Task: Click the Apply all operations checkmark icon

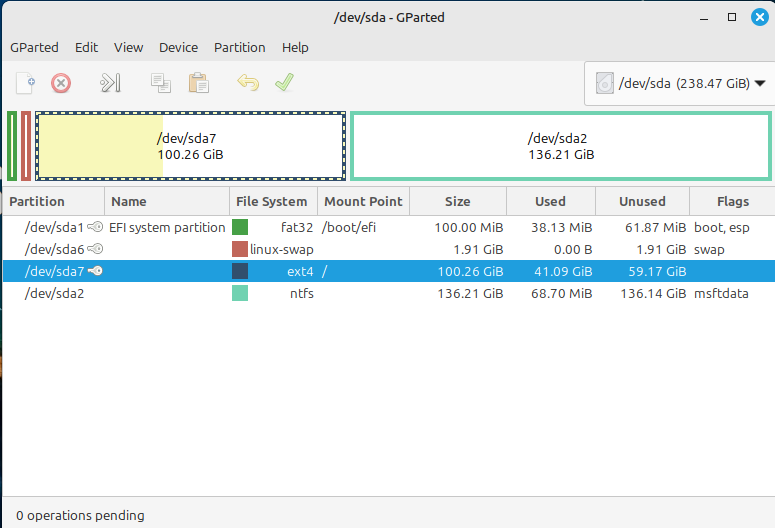Action: pos(284,82)
